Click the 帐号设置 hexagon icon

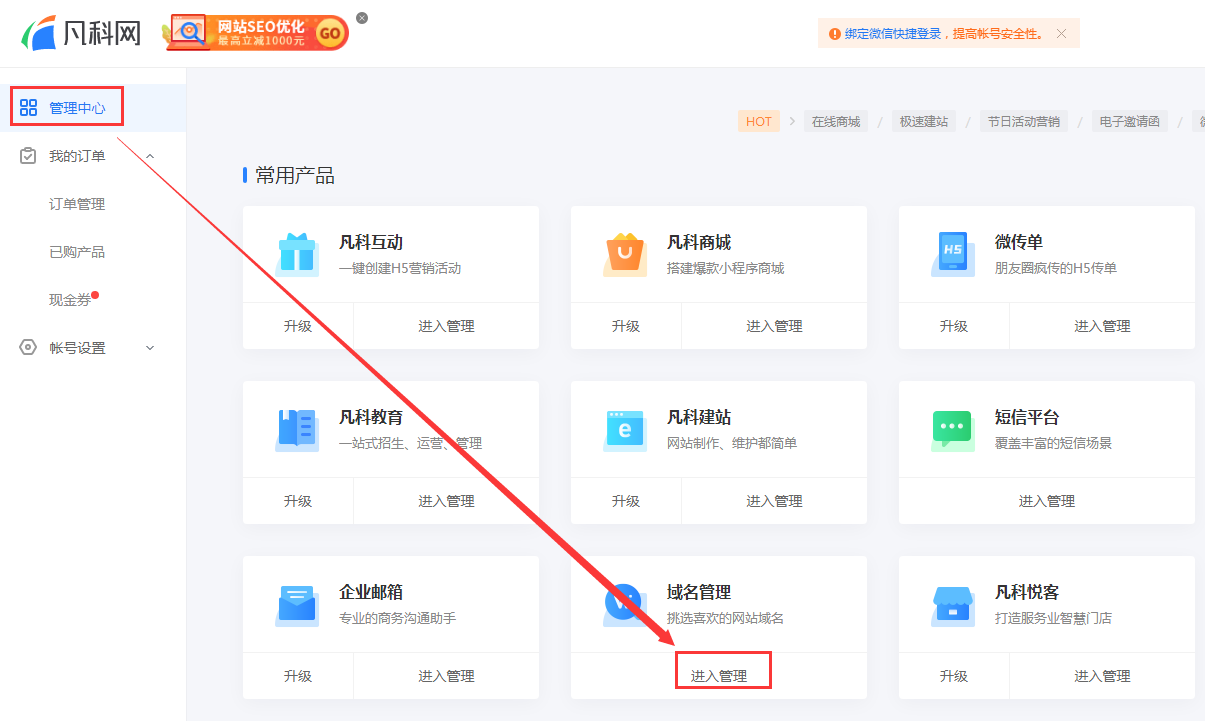[28, 348]
